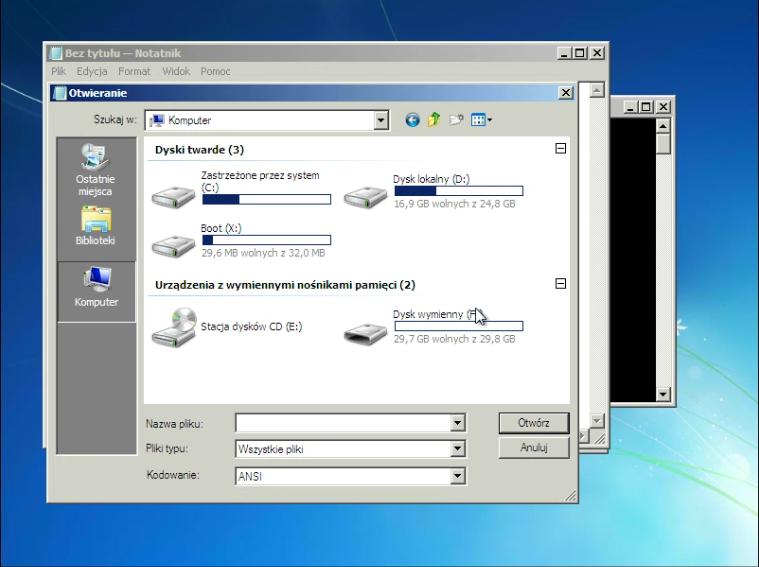The height and width of the screenshot is (567, 759).
Task: Click the Dysk wymienny capacity bar
Action: 458,326
